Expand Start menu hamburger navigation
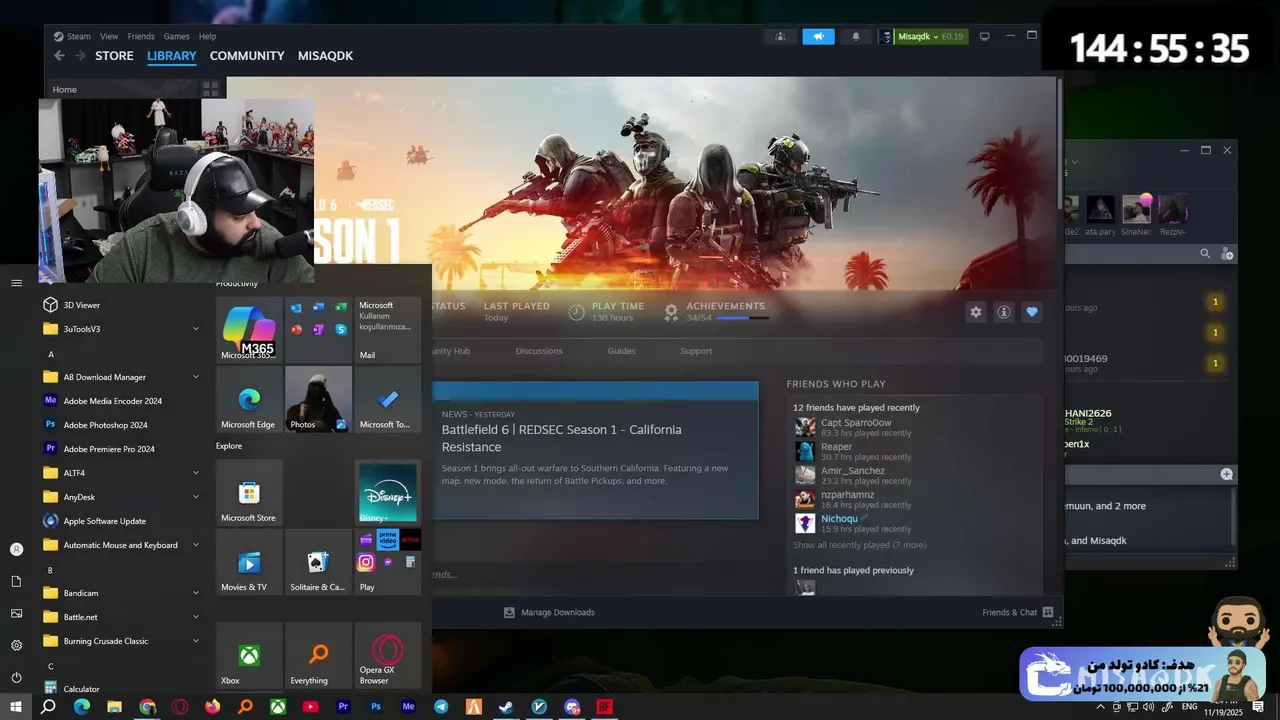This screenshot has width=1280, height=720. [x=16, y=283]
